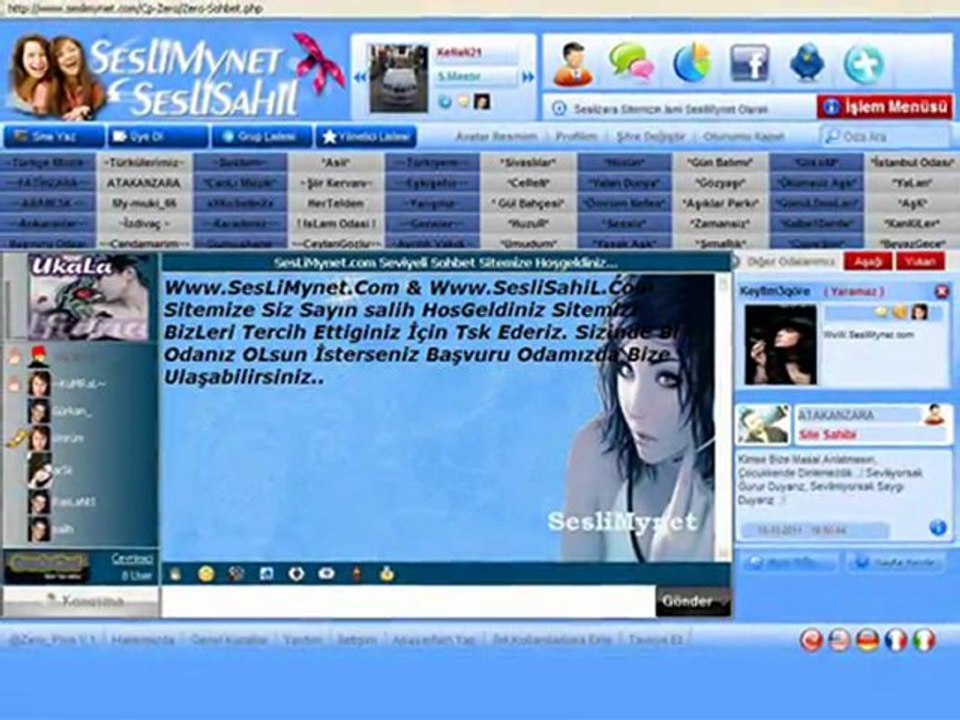960x720 pixels.
Task: Enter the *Aşıklar Parkı* room
Action: point(720,203)
